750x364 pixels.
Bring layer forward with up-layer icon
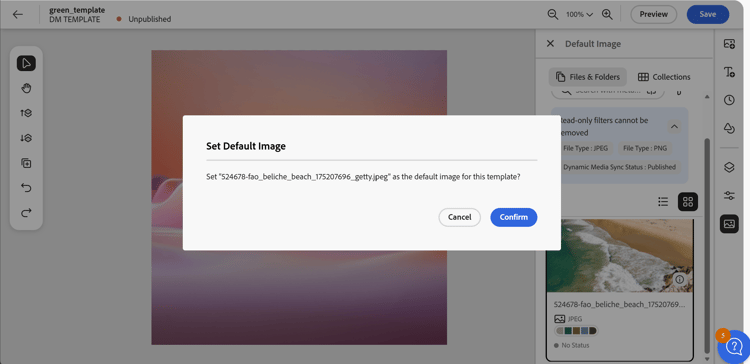pos(26,113)
